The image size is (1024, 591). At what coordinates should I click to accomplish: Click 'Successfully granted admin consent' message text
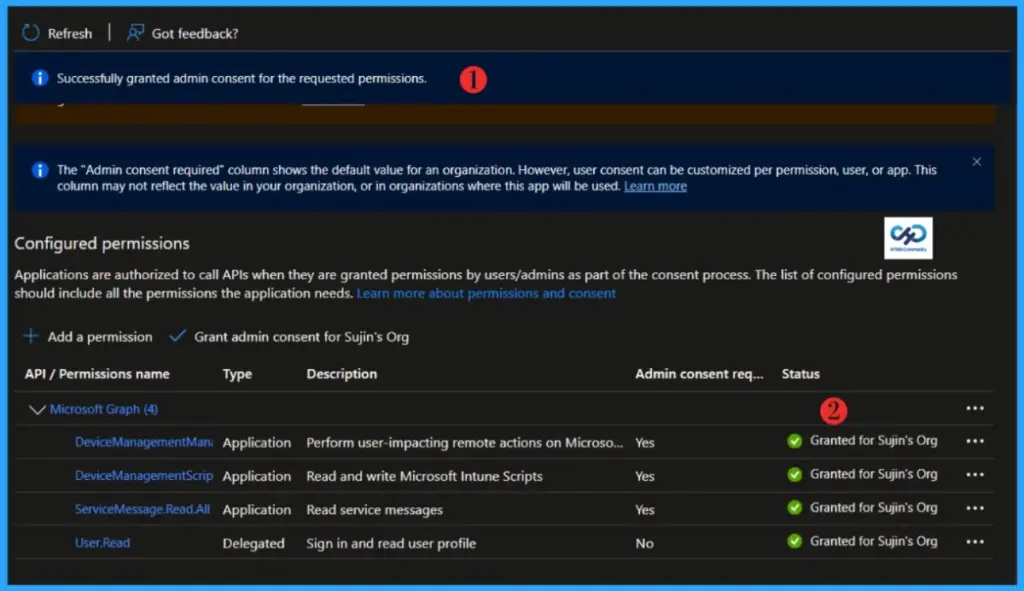click(242, 78)
